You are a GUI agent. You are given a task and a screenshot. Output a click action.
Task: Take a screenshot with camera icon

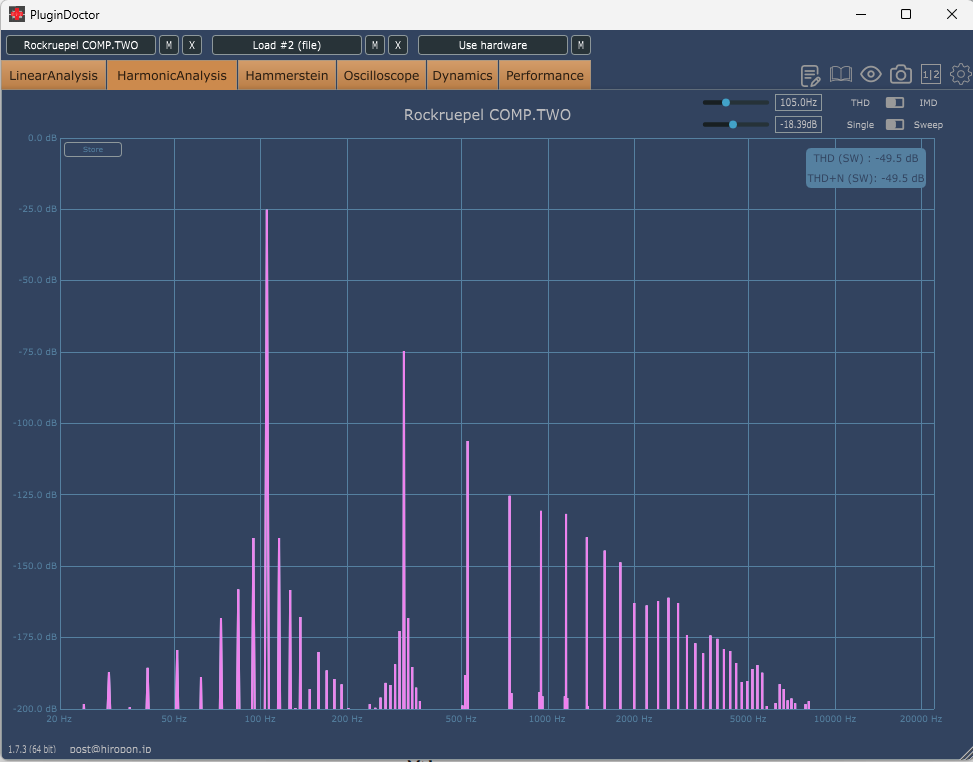tap(901, 74)
